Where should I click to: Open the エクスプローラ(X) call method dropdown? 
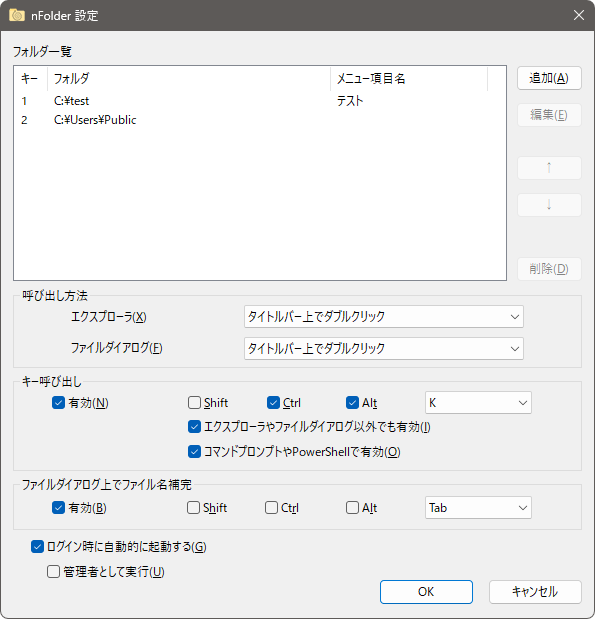coord(384,317)
